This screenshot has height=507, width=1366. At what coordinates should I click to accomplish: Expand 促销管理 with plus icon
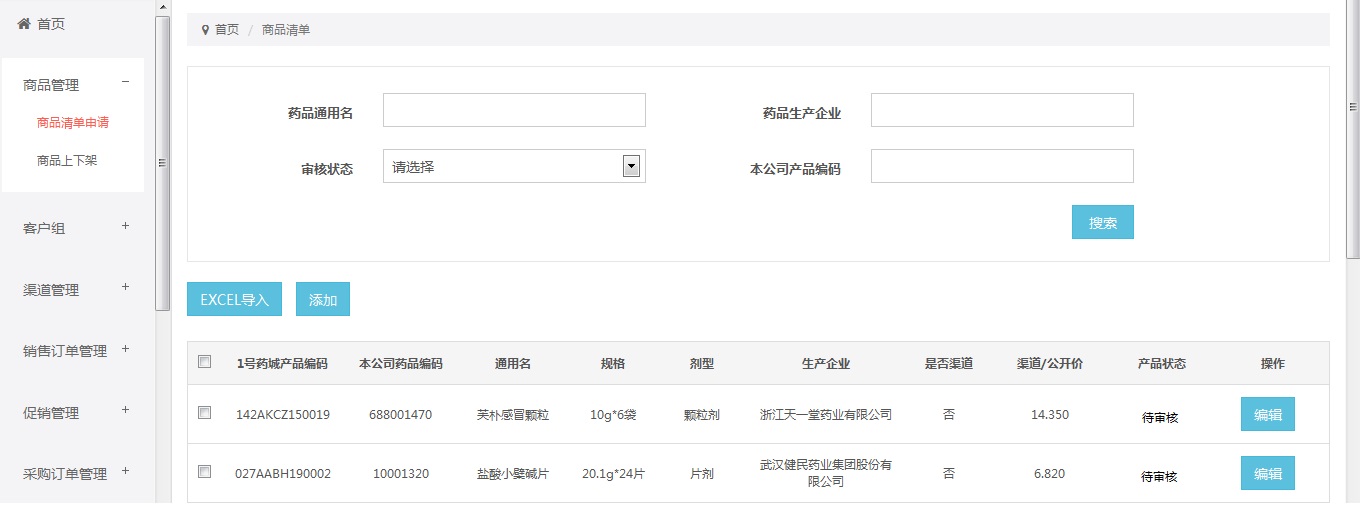pyautogui.click(x=125, y=410)
